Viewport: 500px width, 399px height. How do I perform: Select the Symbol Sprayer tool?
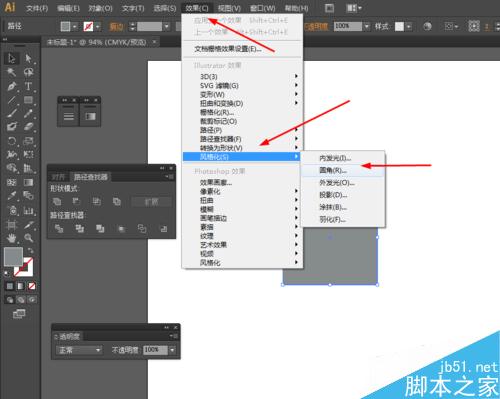coord(12,210)
